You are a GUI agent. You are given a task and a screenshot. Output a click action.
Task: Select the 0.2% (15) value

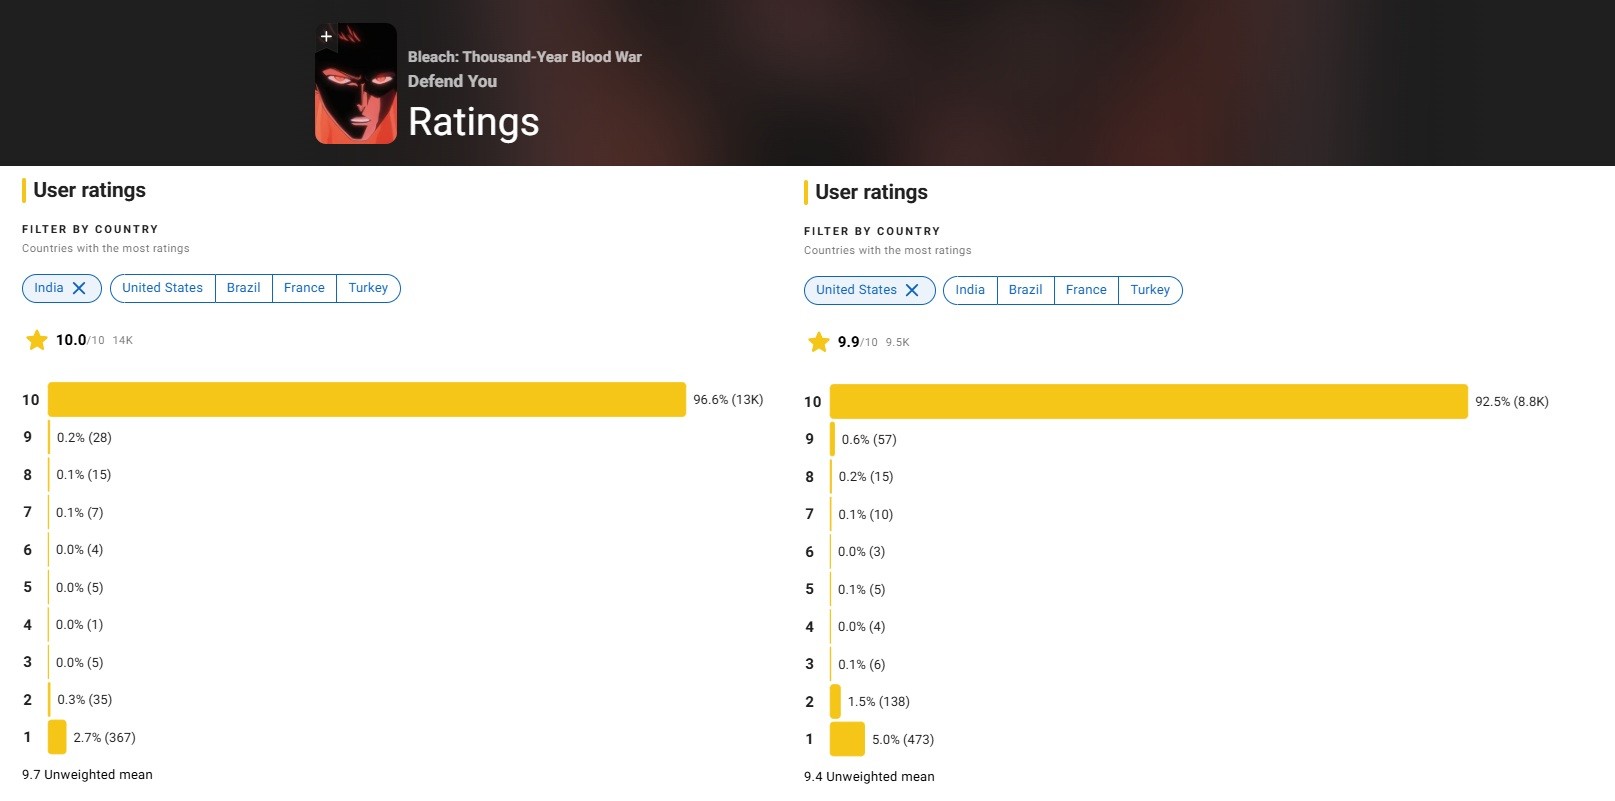[866, 477]
